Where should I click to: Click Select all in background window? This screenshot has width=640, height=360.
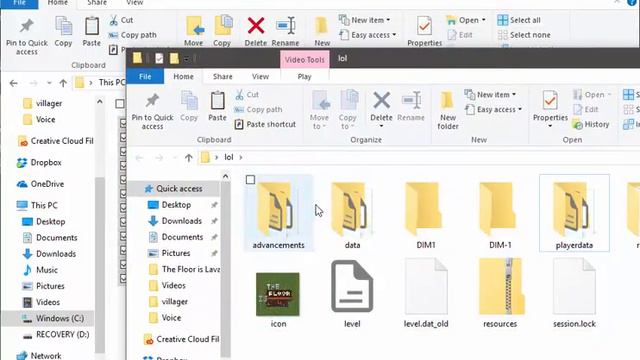click(x=519, y=20)
